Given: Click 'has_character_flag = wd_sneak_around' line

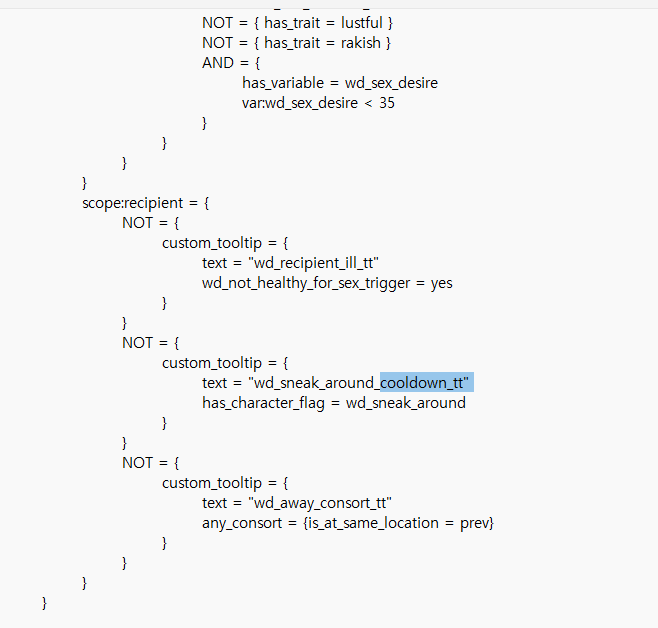Looking at the screenshot, I should point(334,403).
